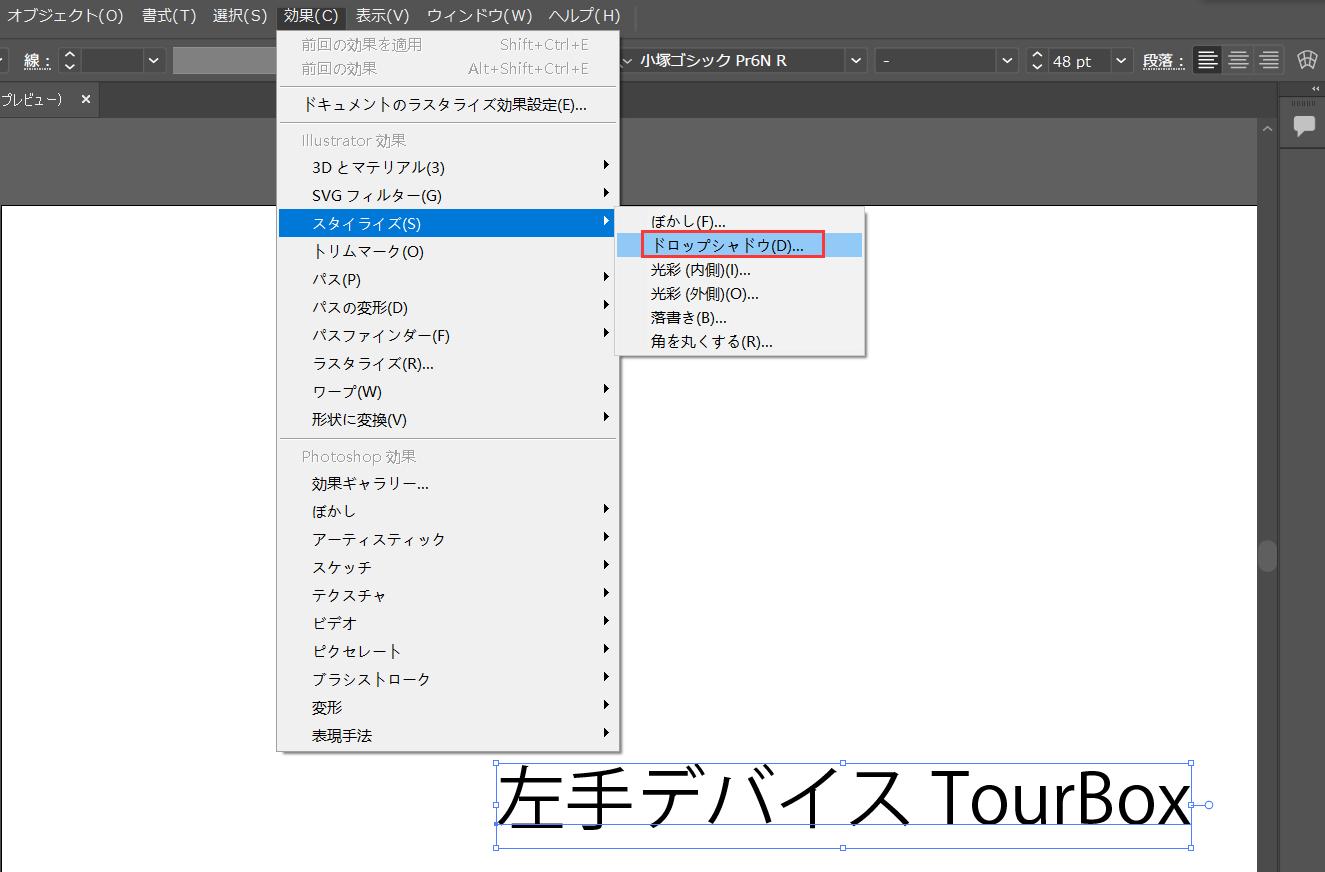Open the comment icon in right panel
The height and width of the screenshot is (872, 1325).
(x=1303, y=124)
